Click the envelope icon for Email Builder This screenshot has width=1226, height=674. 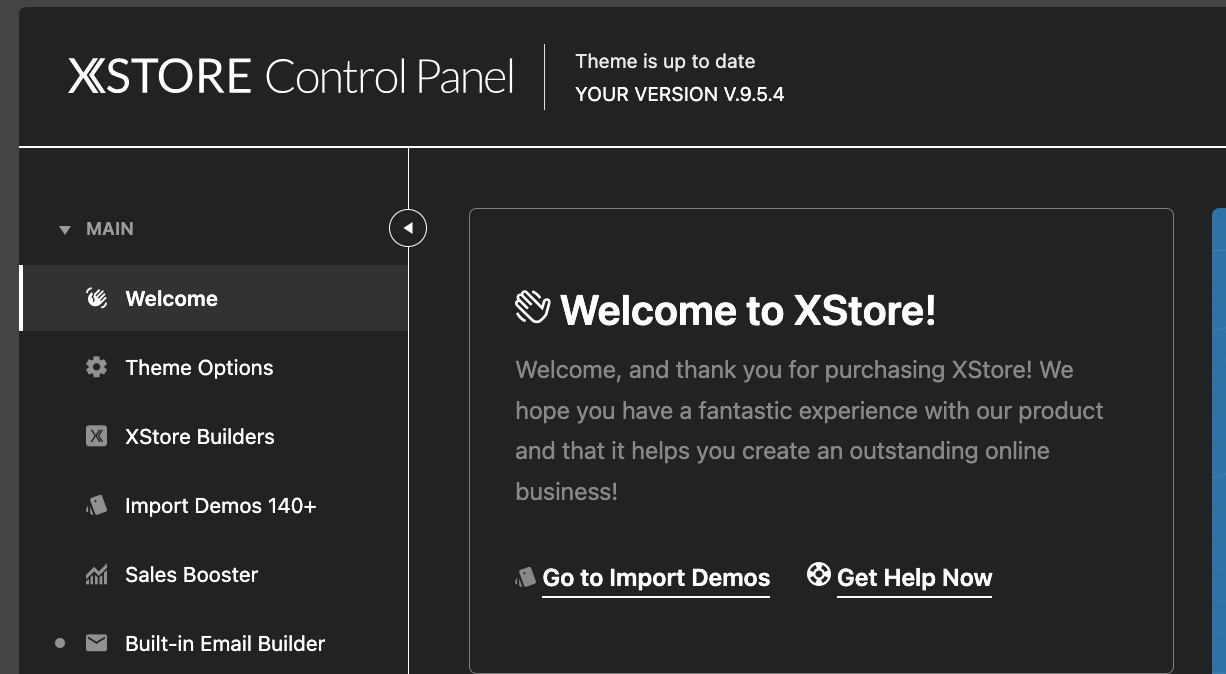click(96, 644)
